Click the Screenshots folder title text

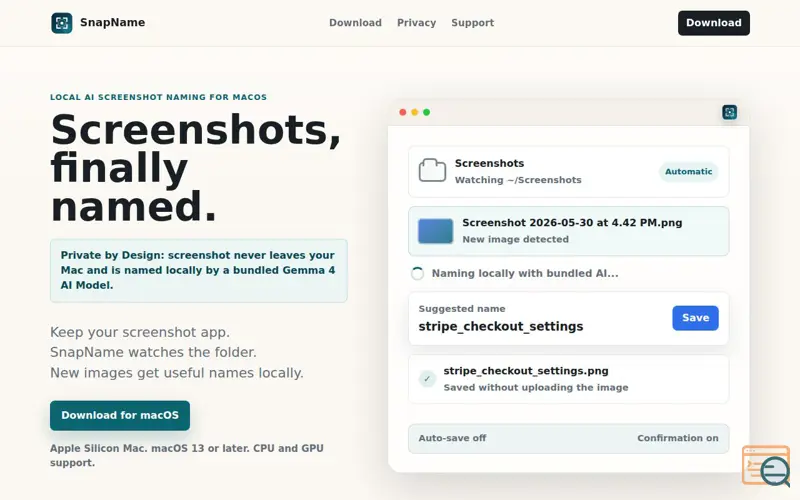pos(489,163)
